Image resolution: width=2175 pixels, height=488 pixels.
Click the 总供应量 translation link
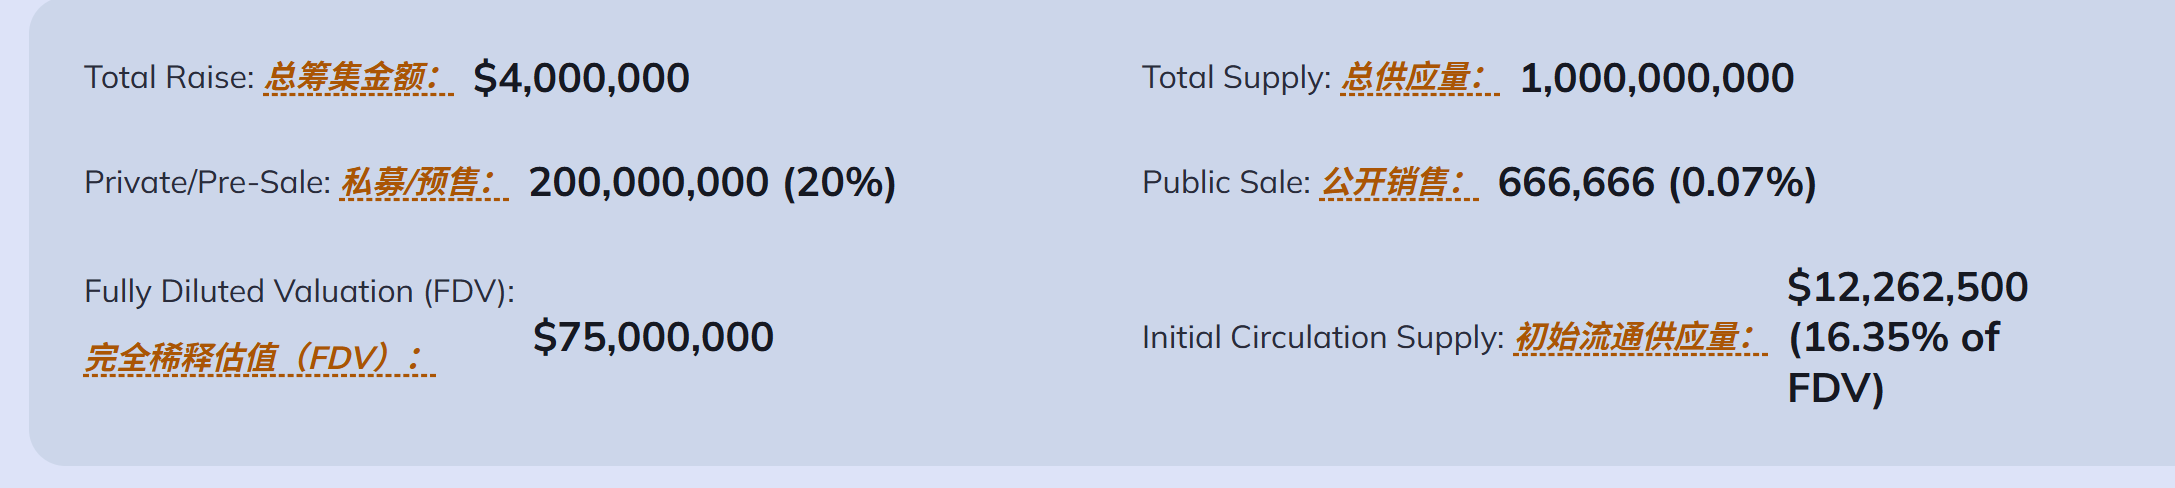coord(1419,78)
